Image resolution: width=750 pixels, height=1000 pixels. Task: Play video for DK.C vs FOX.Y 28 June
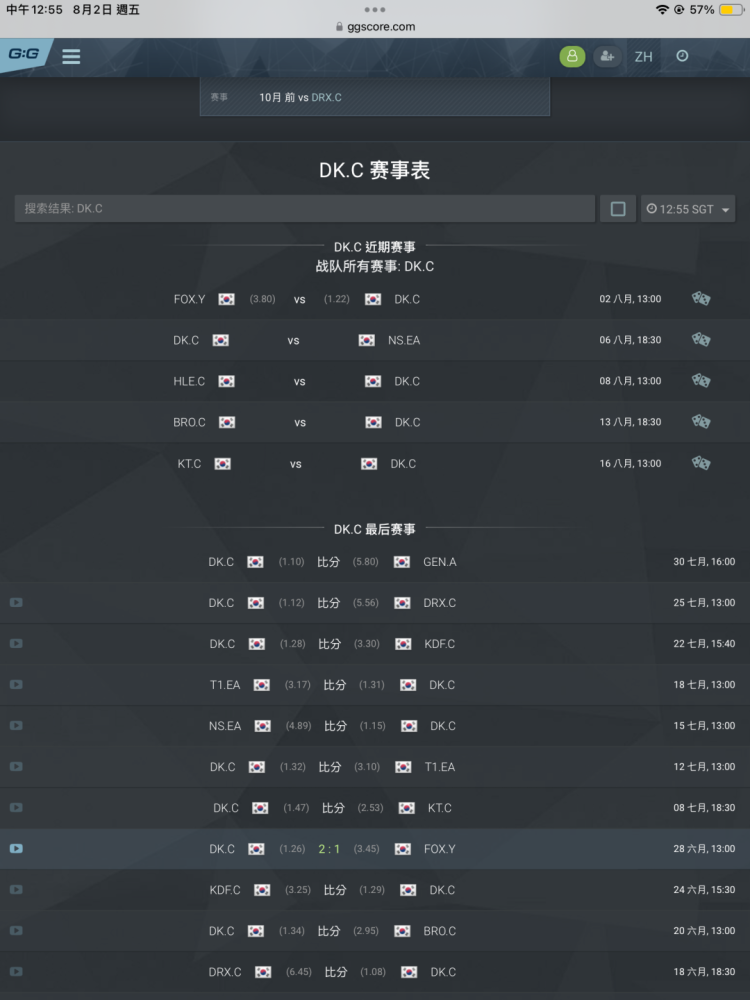tap(17, 849)
